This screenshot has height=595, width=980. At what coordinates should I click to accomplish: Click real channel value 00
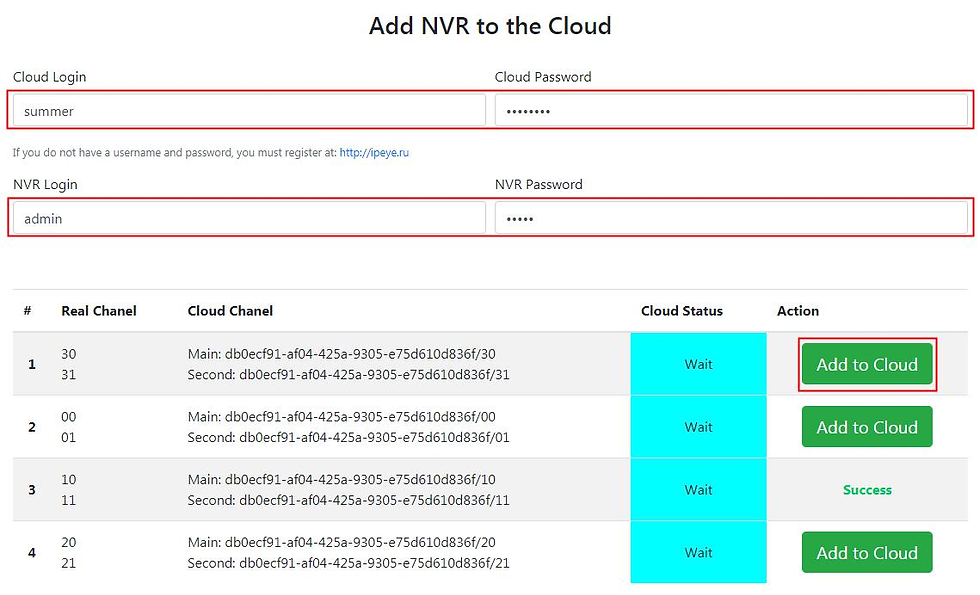click(x=69, y=416)
